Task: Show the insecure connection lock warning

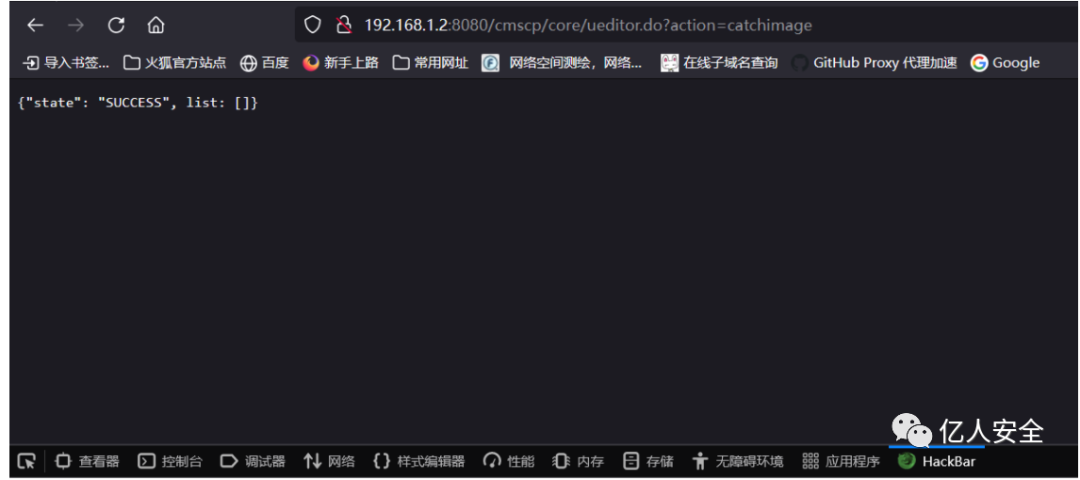Action: click(x=343, y=25)
